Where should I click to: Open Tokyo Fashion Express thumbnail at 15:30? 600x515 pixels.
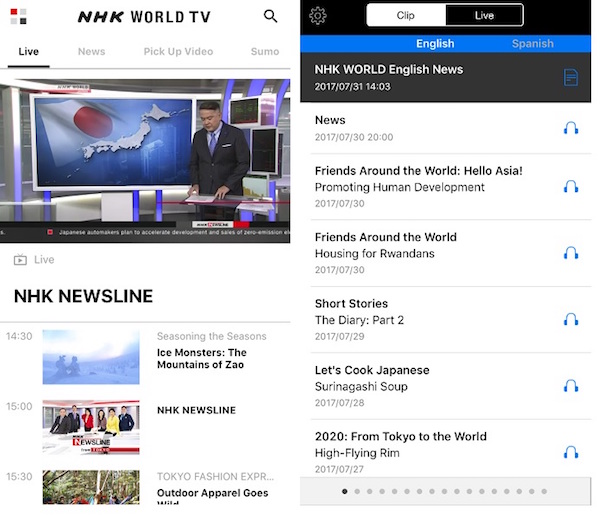coord(91,487)
